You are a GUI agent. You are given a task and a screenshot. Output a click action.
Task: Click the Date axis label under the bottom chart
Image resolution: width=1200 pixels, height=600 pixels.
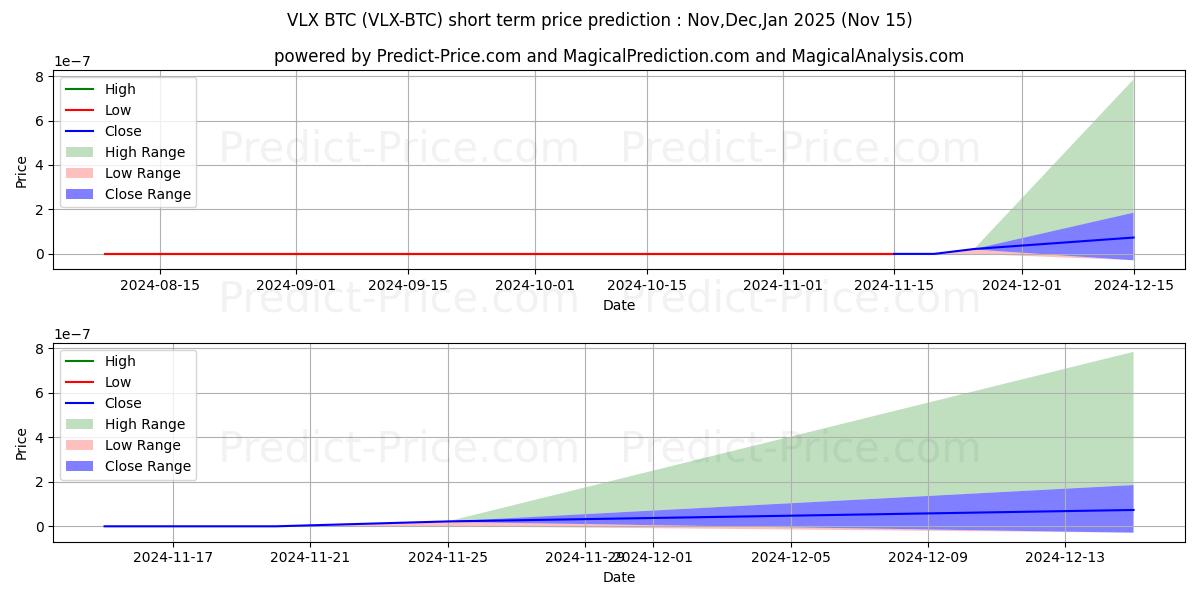coord(619,577)
